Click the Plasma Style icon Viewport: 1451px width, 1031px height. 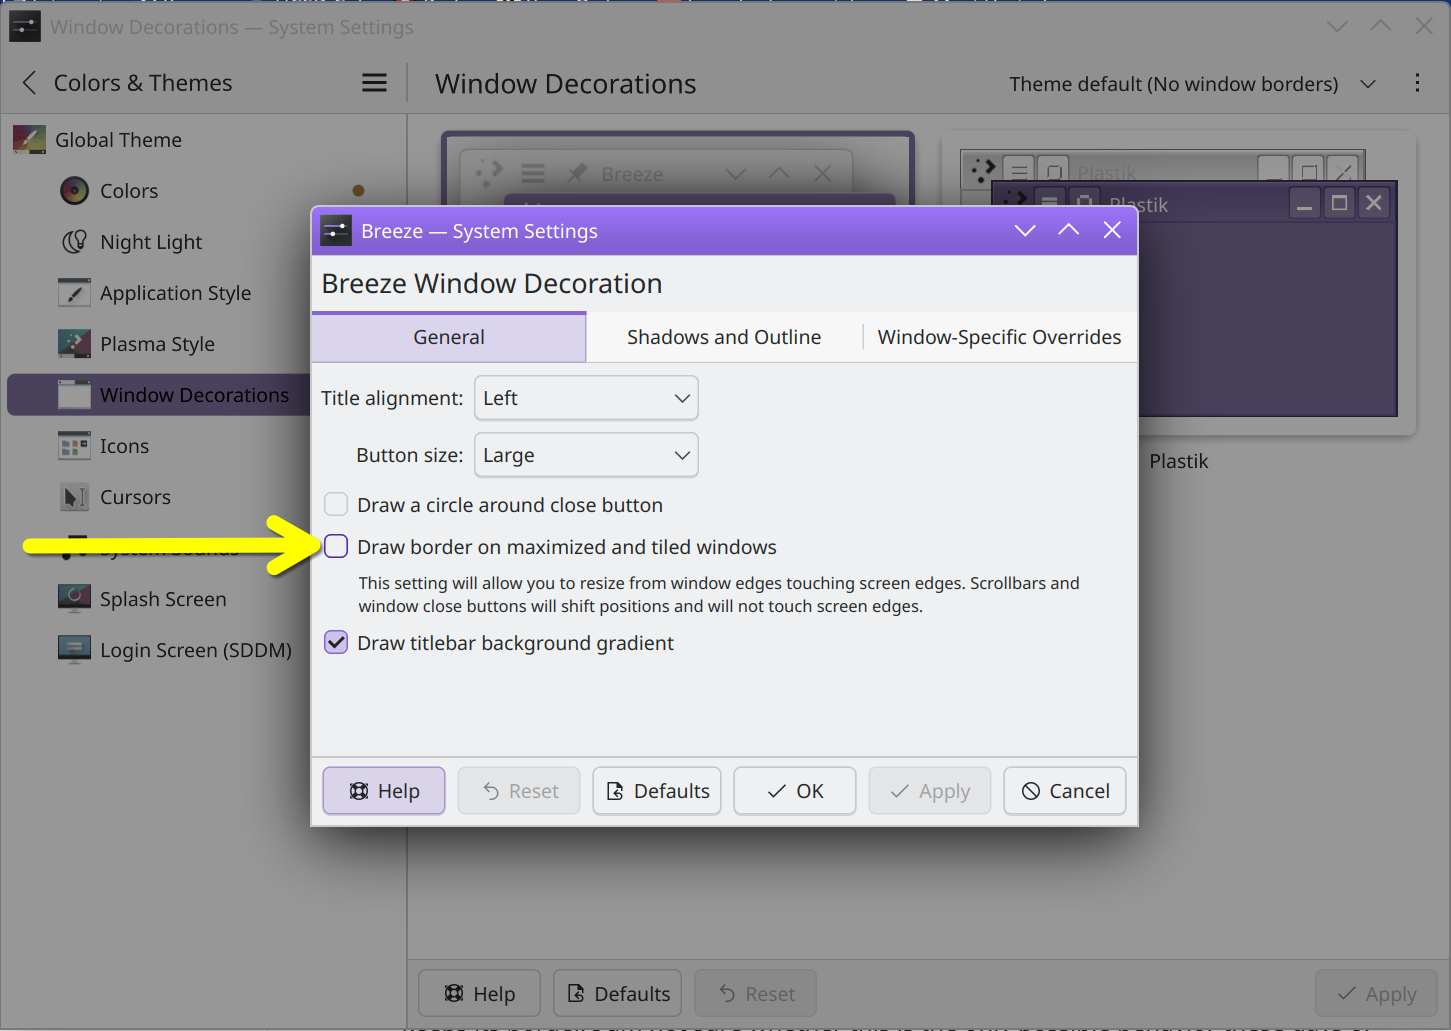75,343
